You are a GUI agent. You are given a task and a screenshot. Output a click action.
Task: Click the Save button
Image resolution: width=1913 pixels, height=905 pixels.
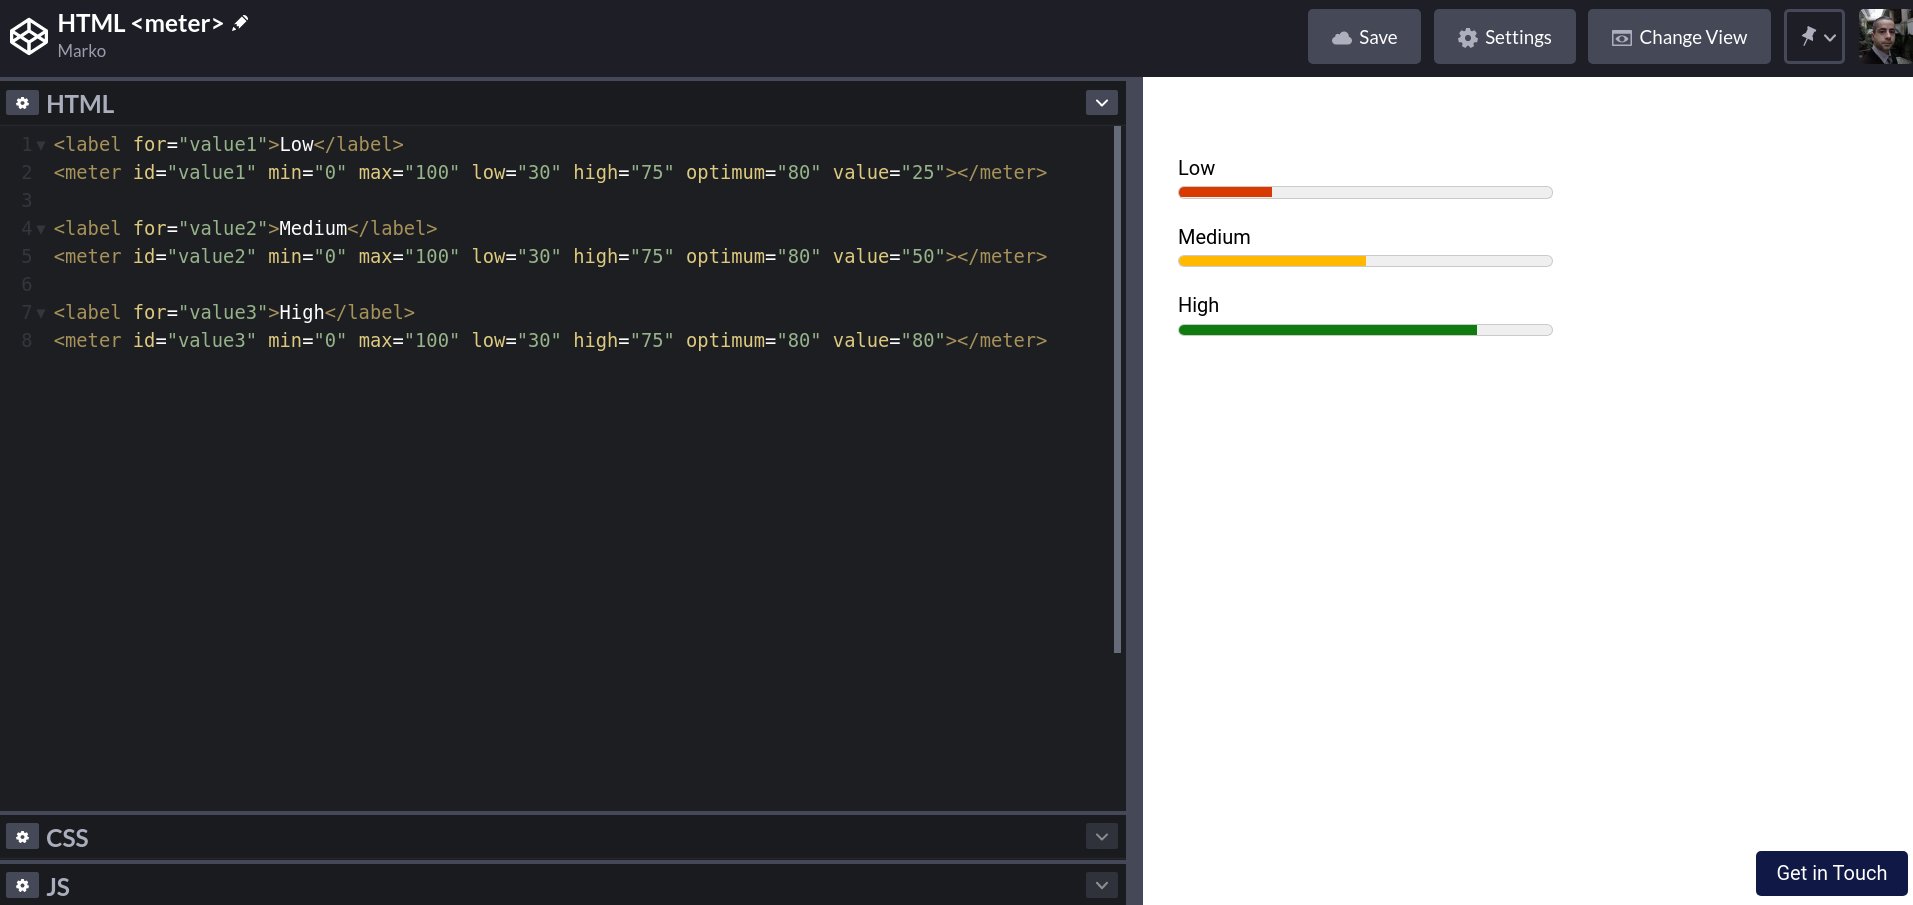(x=1364, y=37)
